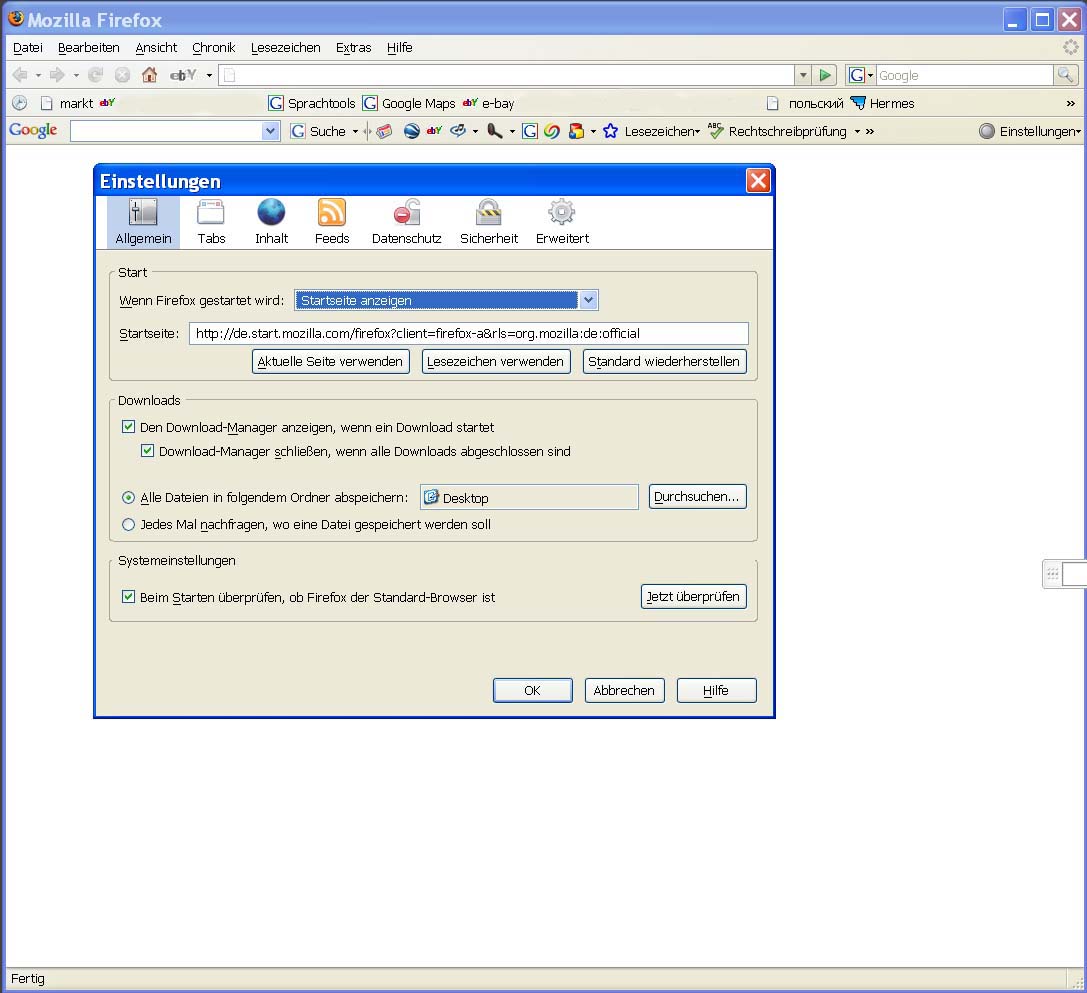Open the Sicherheit padlock panel

489,223
